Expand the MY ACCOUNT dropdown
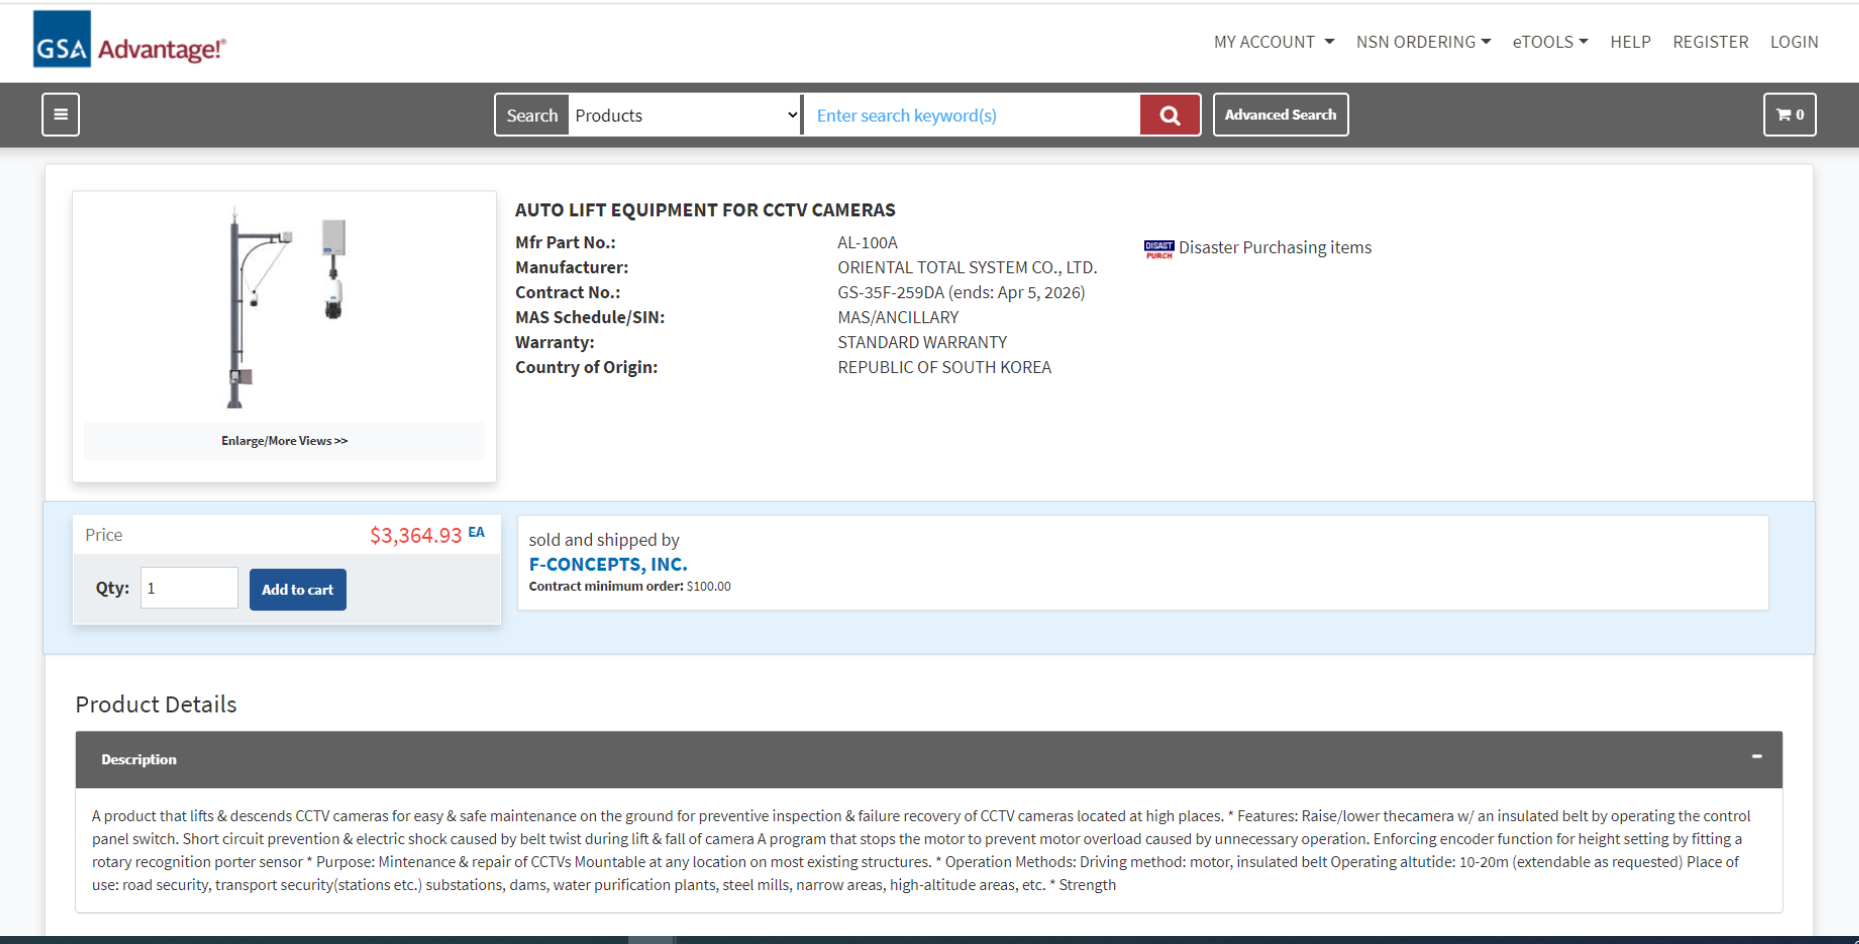 click(1273, 42)
